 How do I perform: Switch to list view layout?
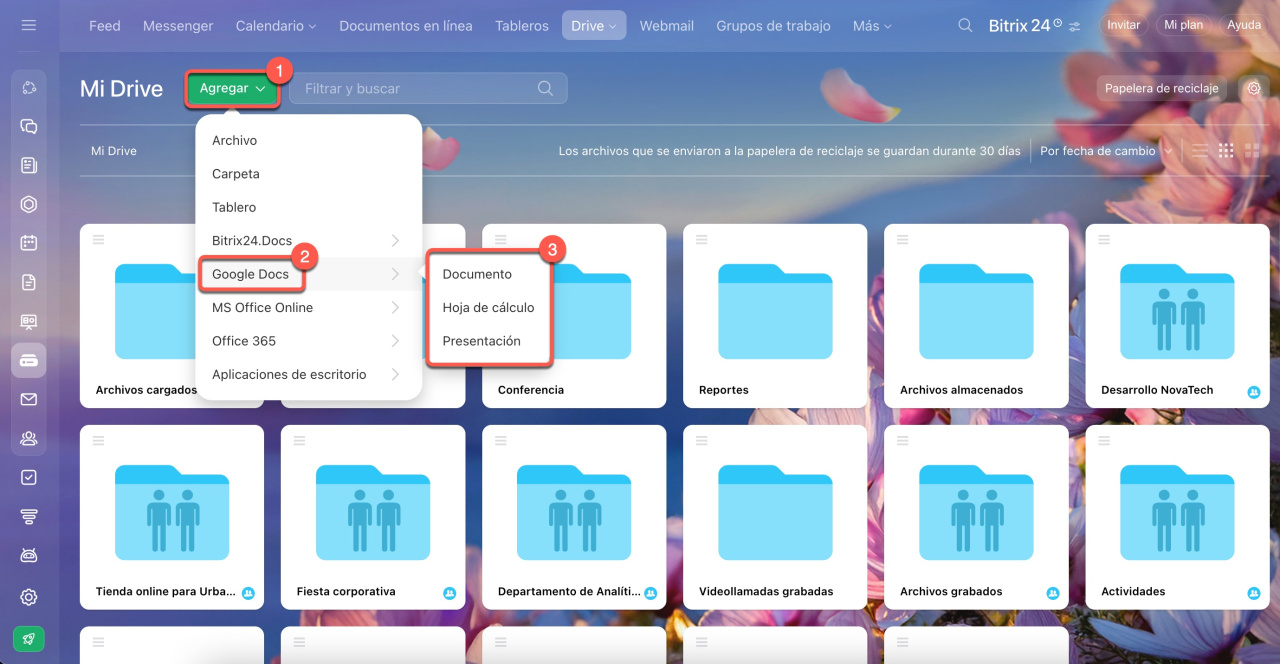point(1200,151)
